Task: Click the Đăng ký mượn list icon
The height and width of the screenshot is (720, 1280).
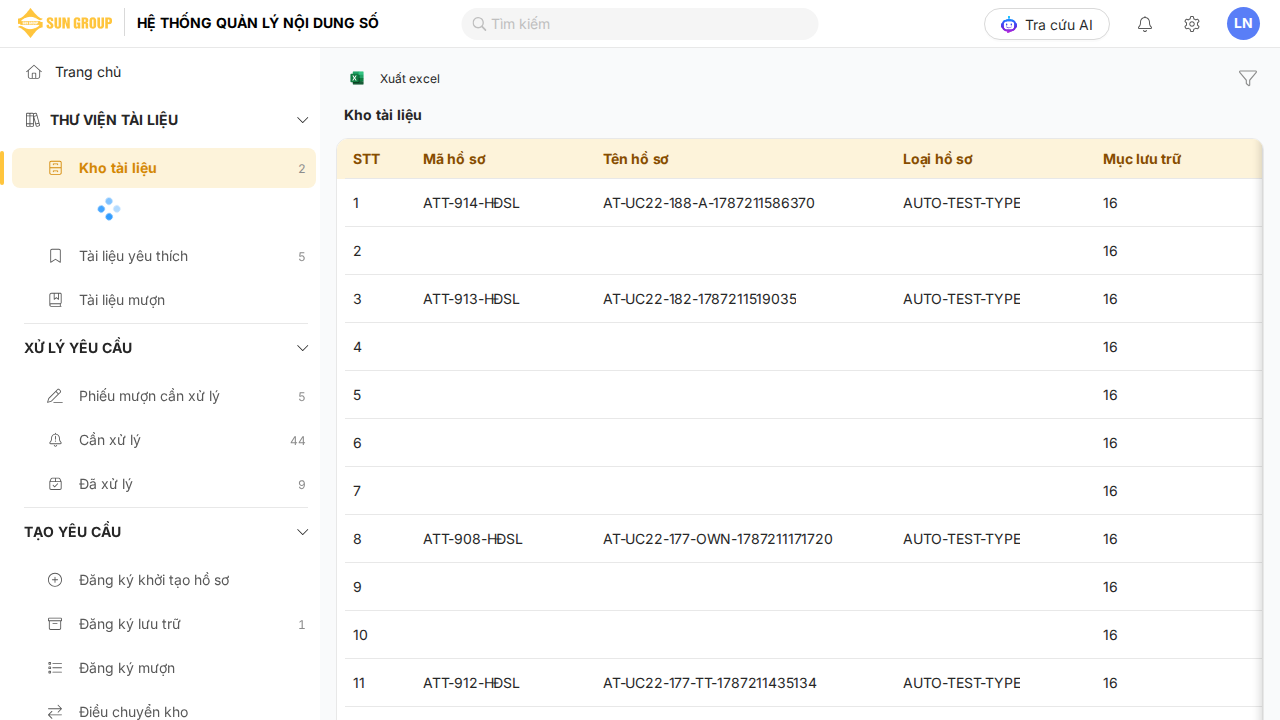Action: 55,668
